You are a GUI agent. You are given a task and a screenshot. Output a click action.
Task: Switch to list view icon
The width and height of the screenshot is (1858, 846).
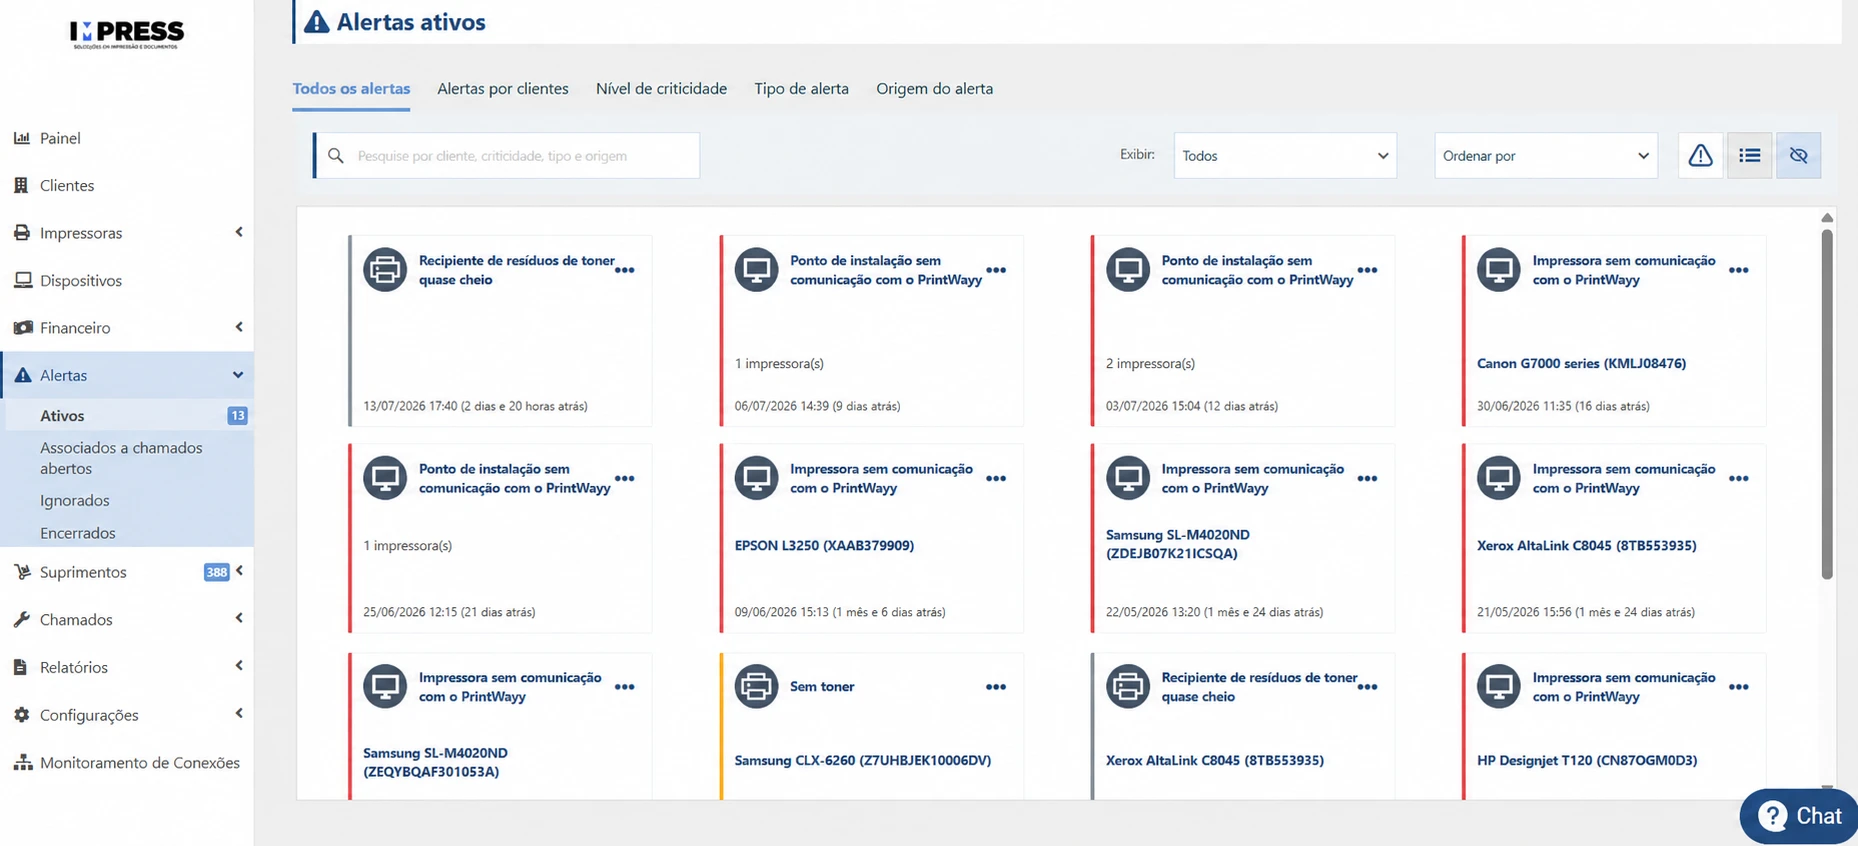(1749, 155)
